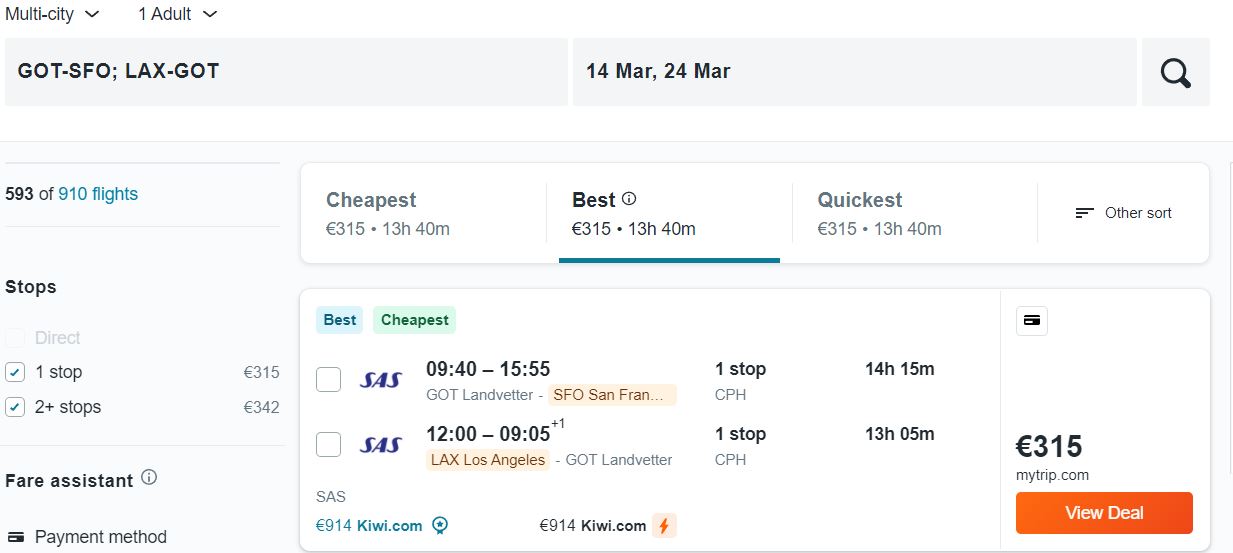Tick the checkbox for 12:00 SAS flight

tap(328, 445)
